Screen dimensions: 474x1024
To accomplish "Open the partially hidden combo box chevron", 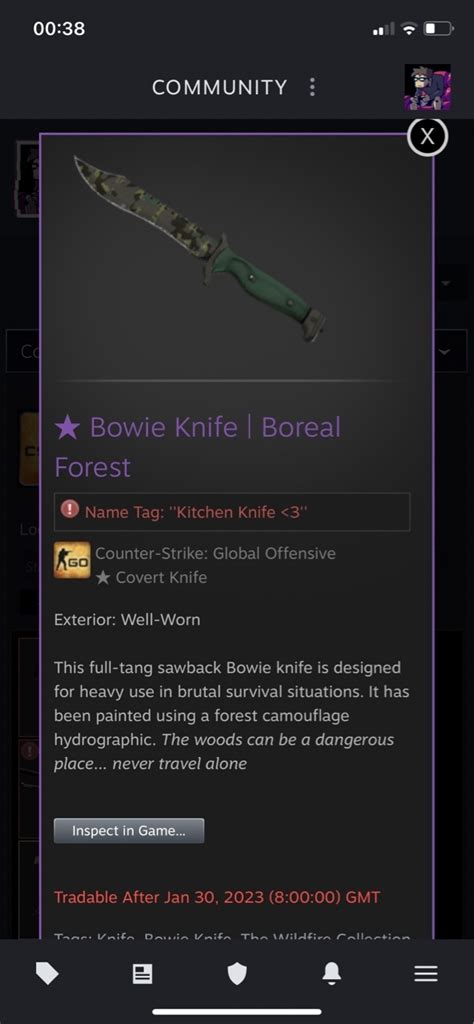I will (445, 352).
